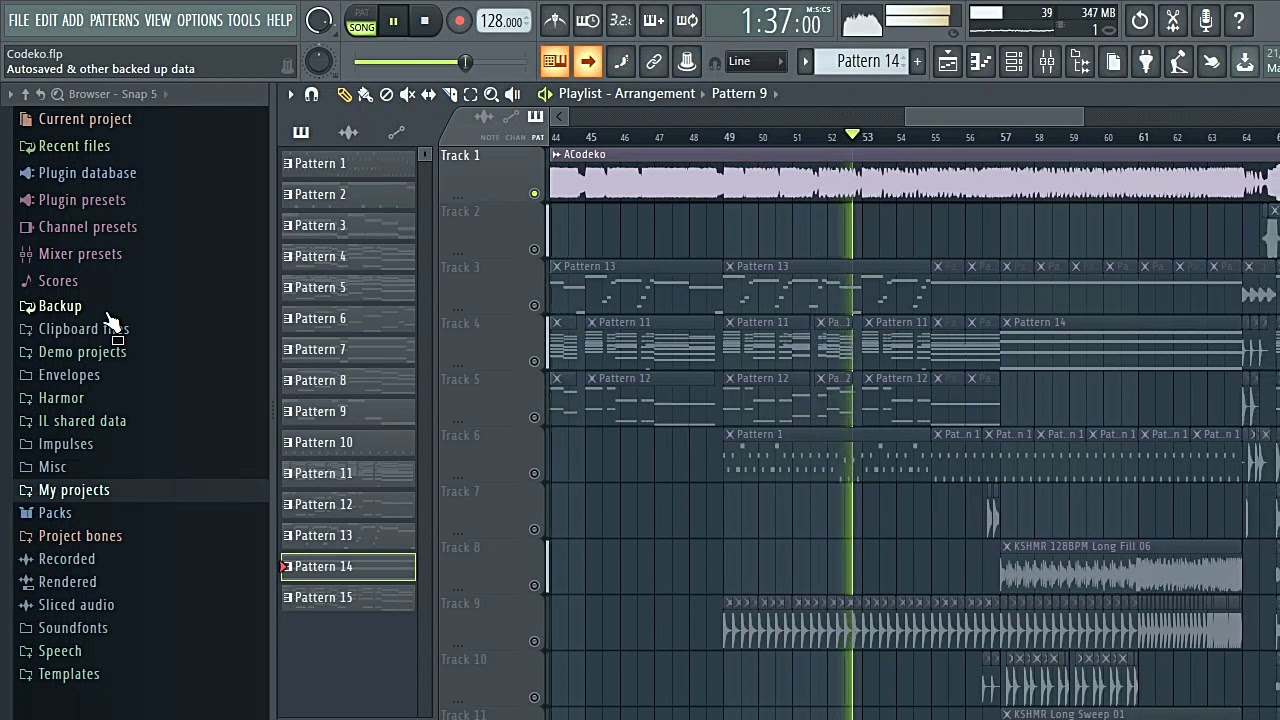This screenshot has width=1280, height=720.
Task: Select the Mute tool in the playlist toolbar
Action: [407, 94]
